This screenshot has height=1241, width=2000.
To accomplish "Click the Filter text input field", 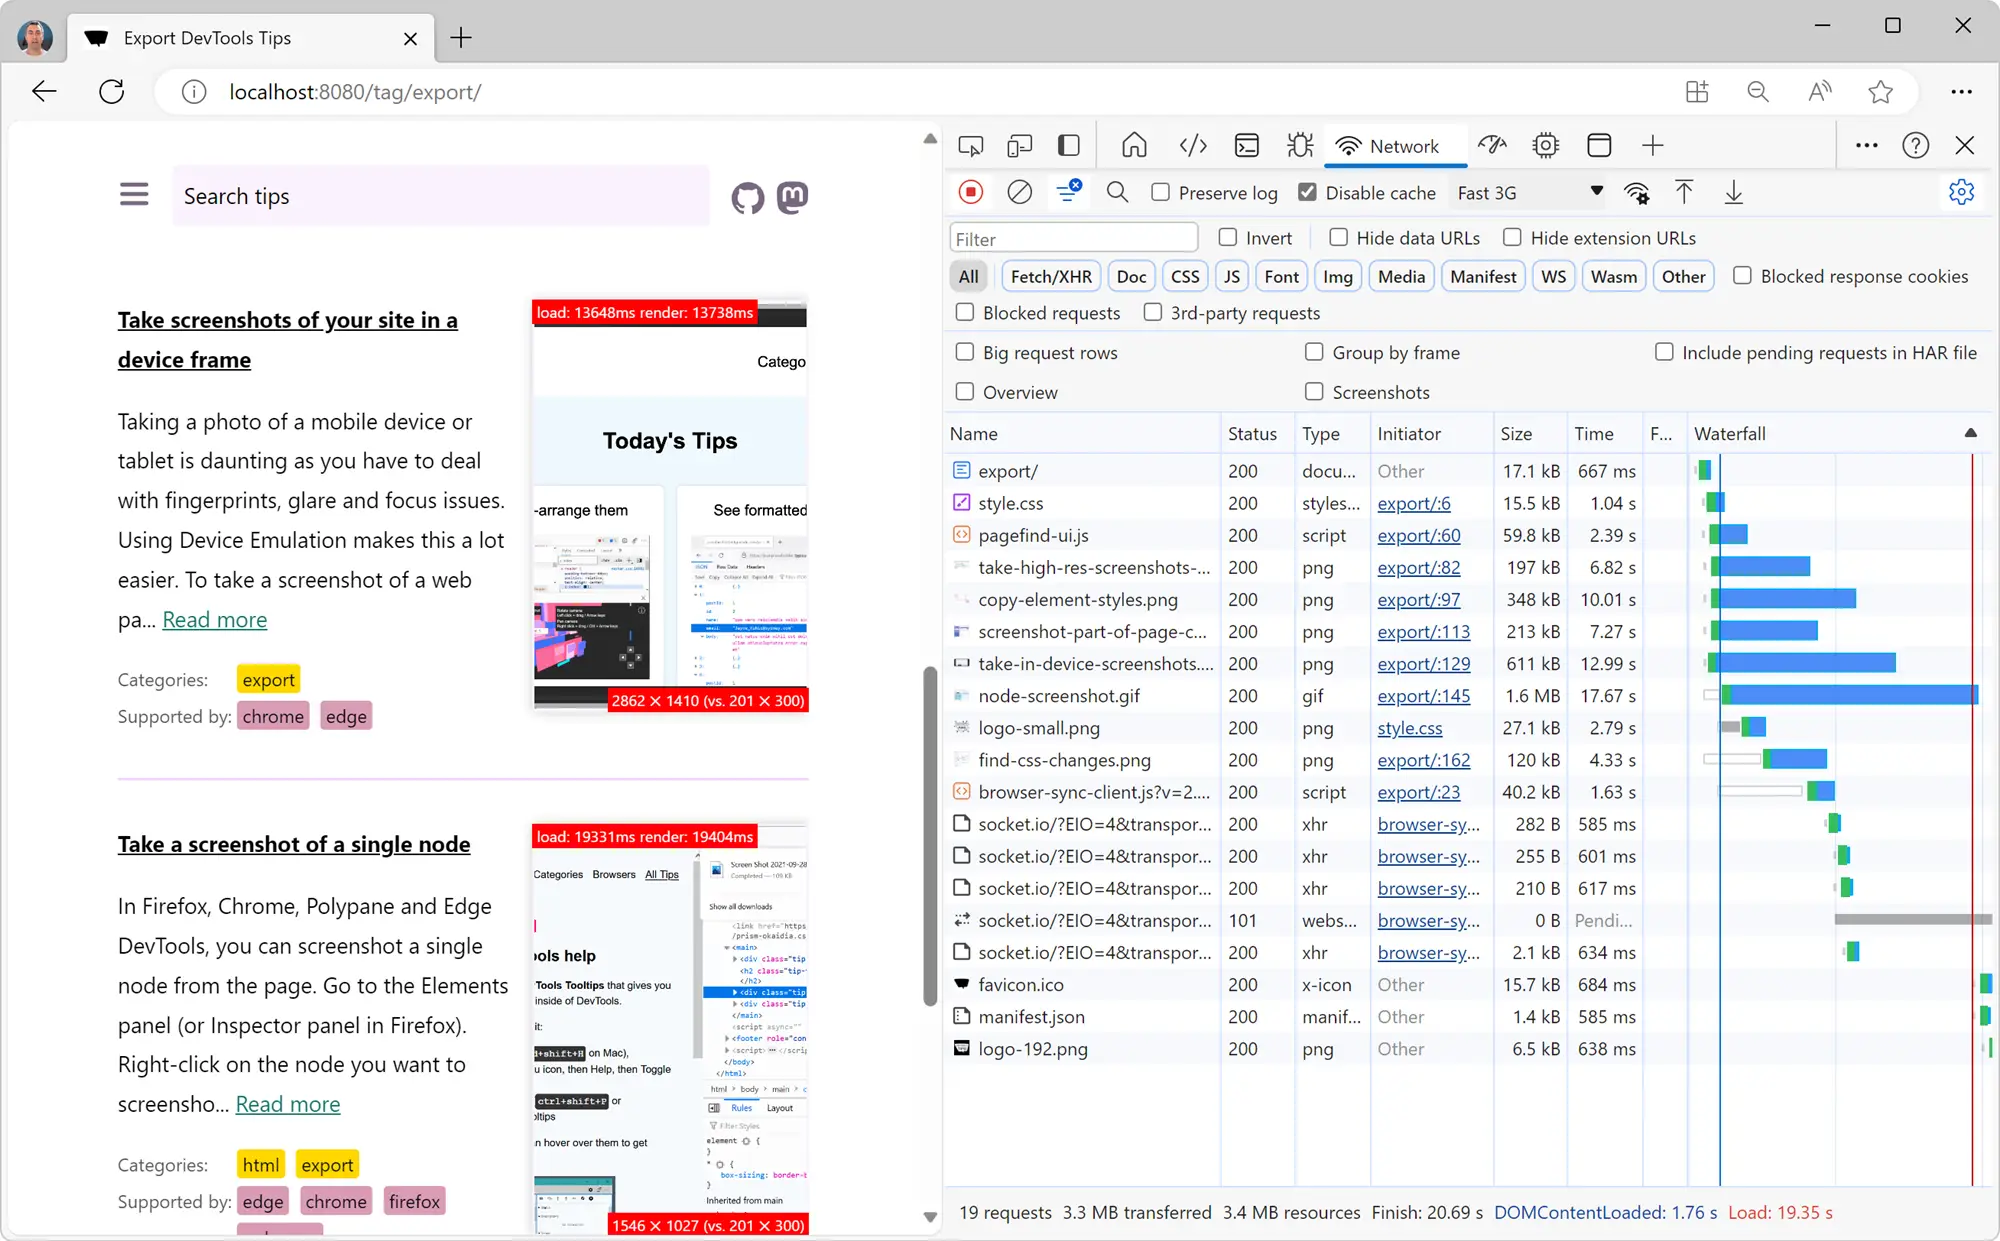I will point(1073,238).
